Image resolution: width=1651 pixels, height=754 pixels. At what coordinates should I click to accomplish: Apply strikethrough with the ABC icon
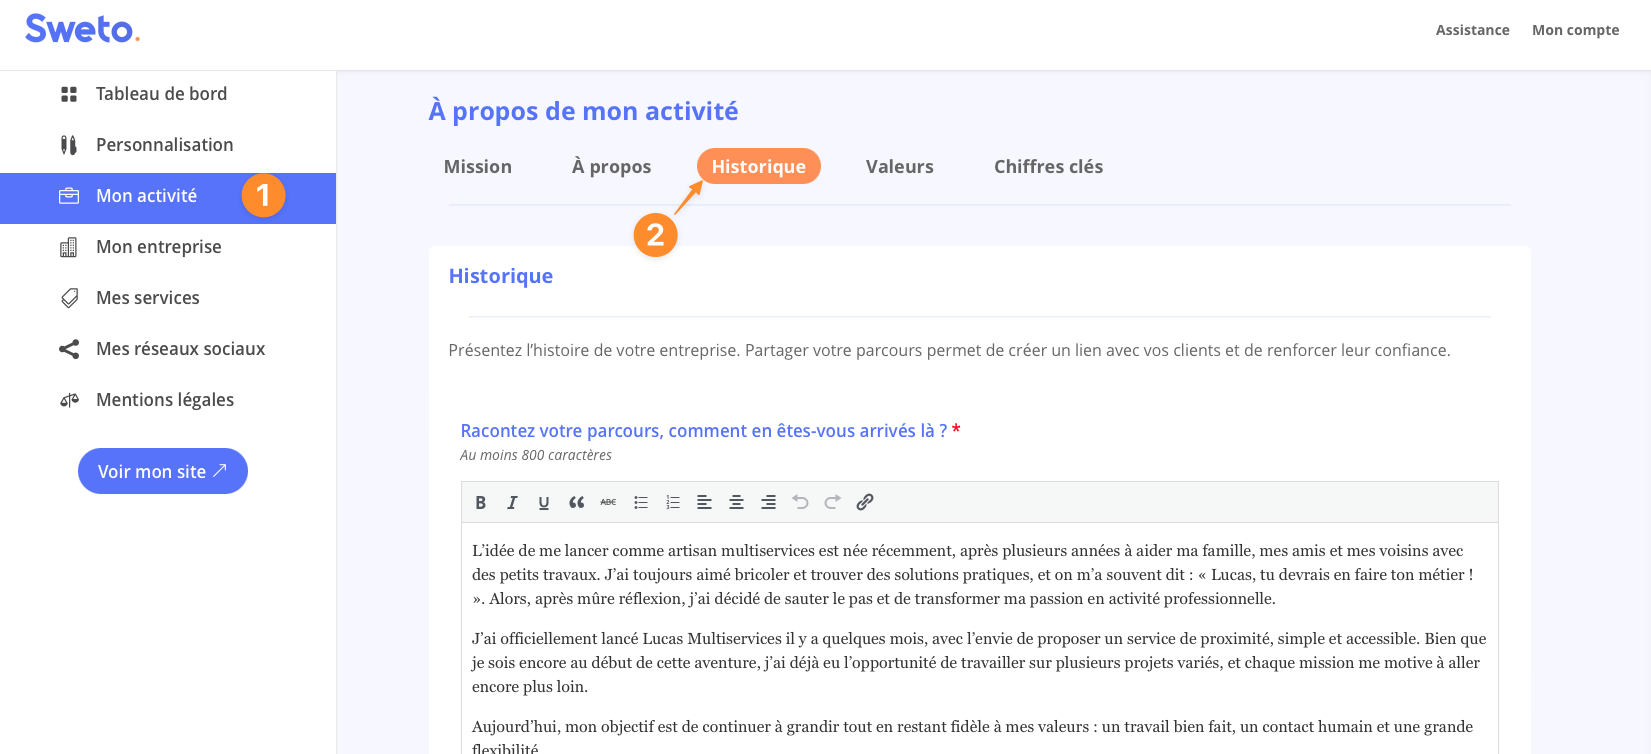click(608, 503)
